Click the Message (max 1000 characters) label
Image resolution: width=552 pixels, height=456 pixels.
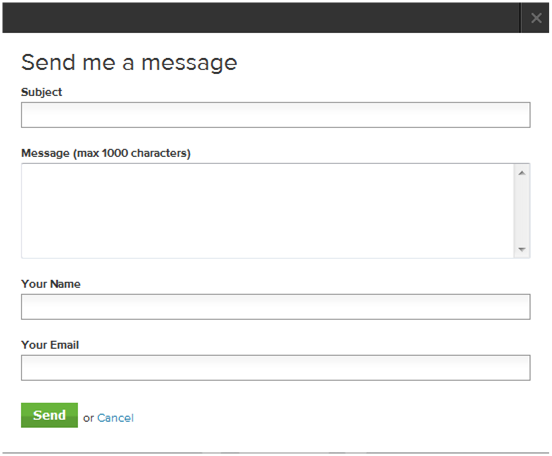(106, 153)
